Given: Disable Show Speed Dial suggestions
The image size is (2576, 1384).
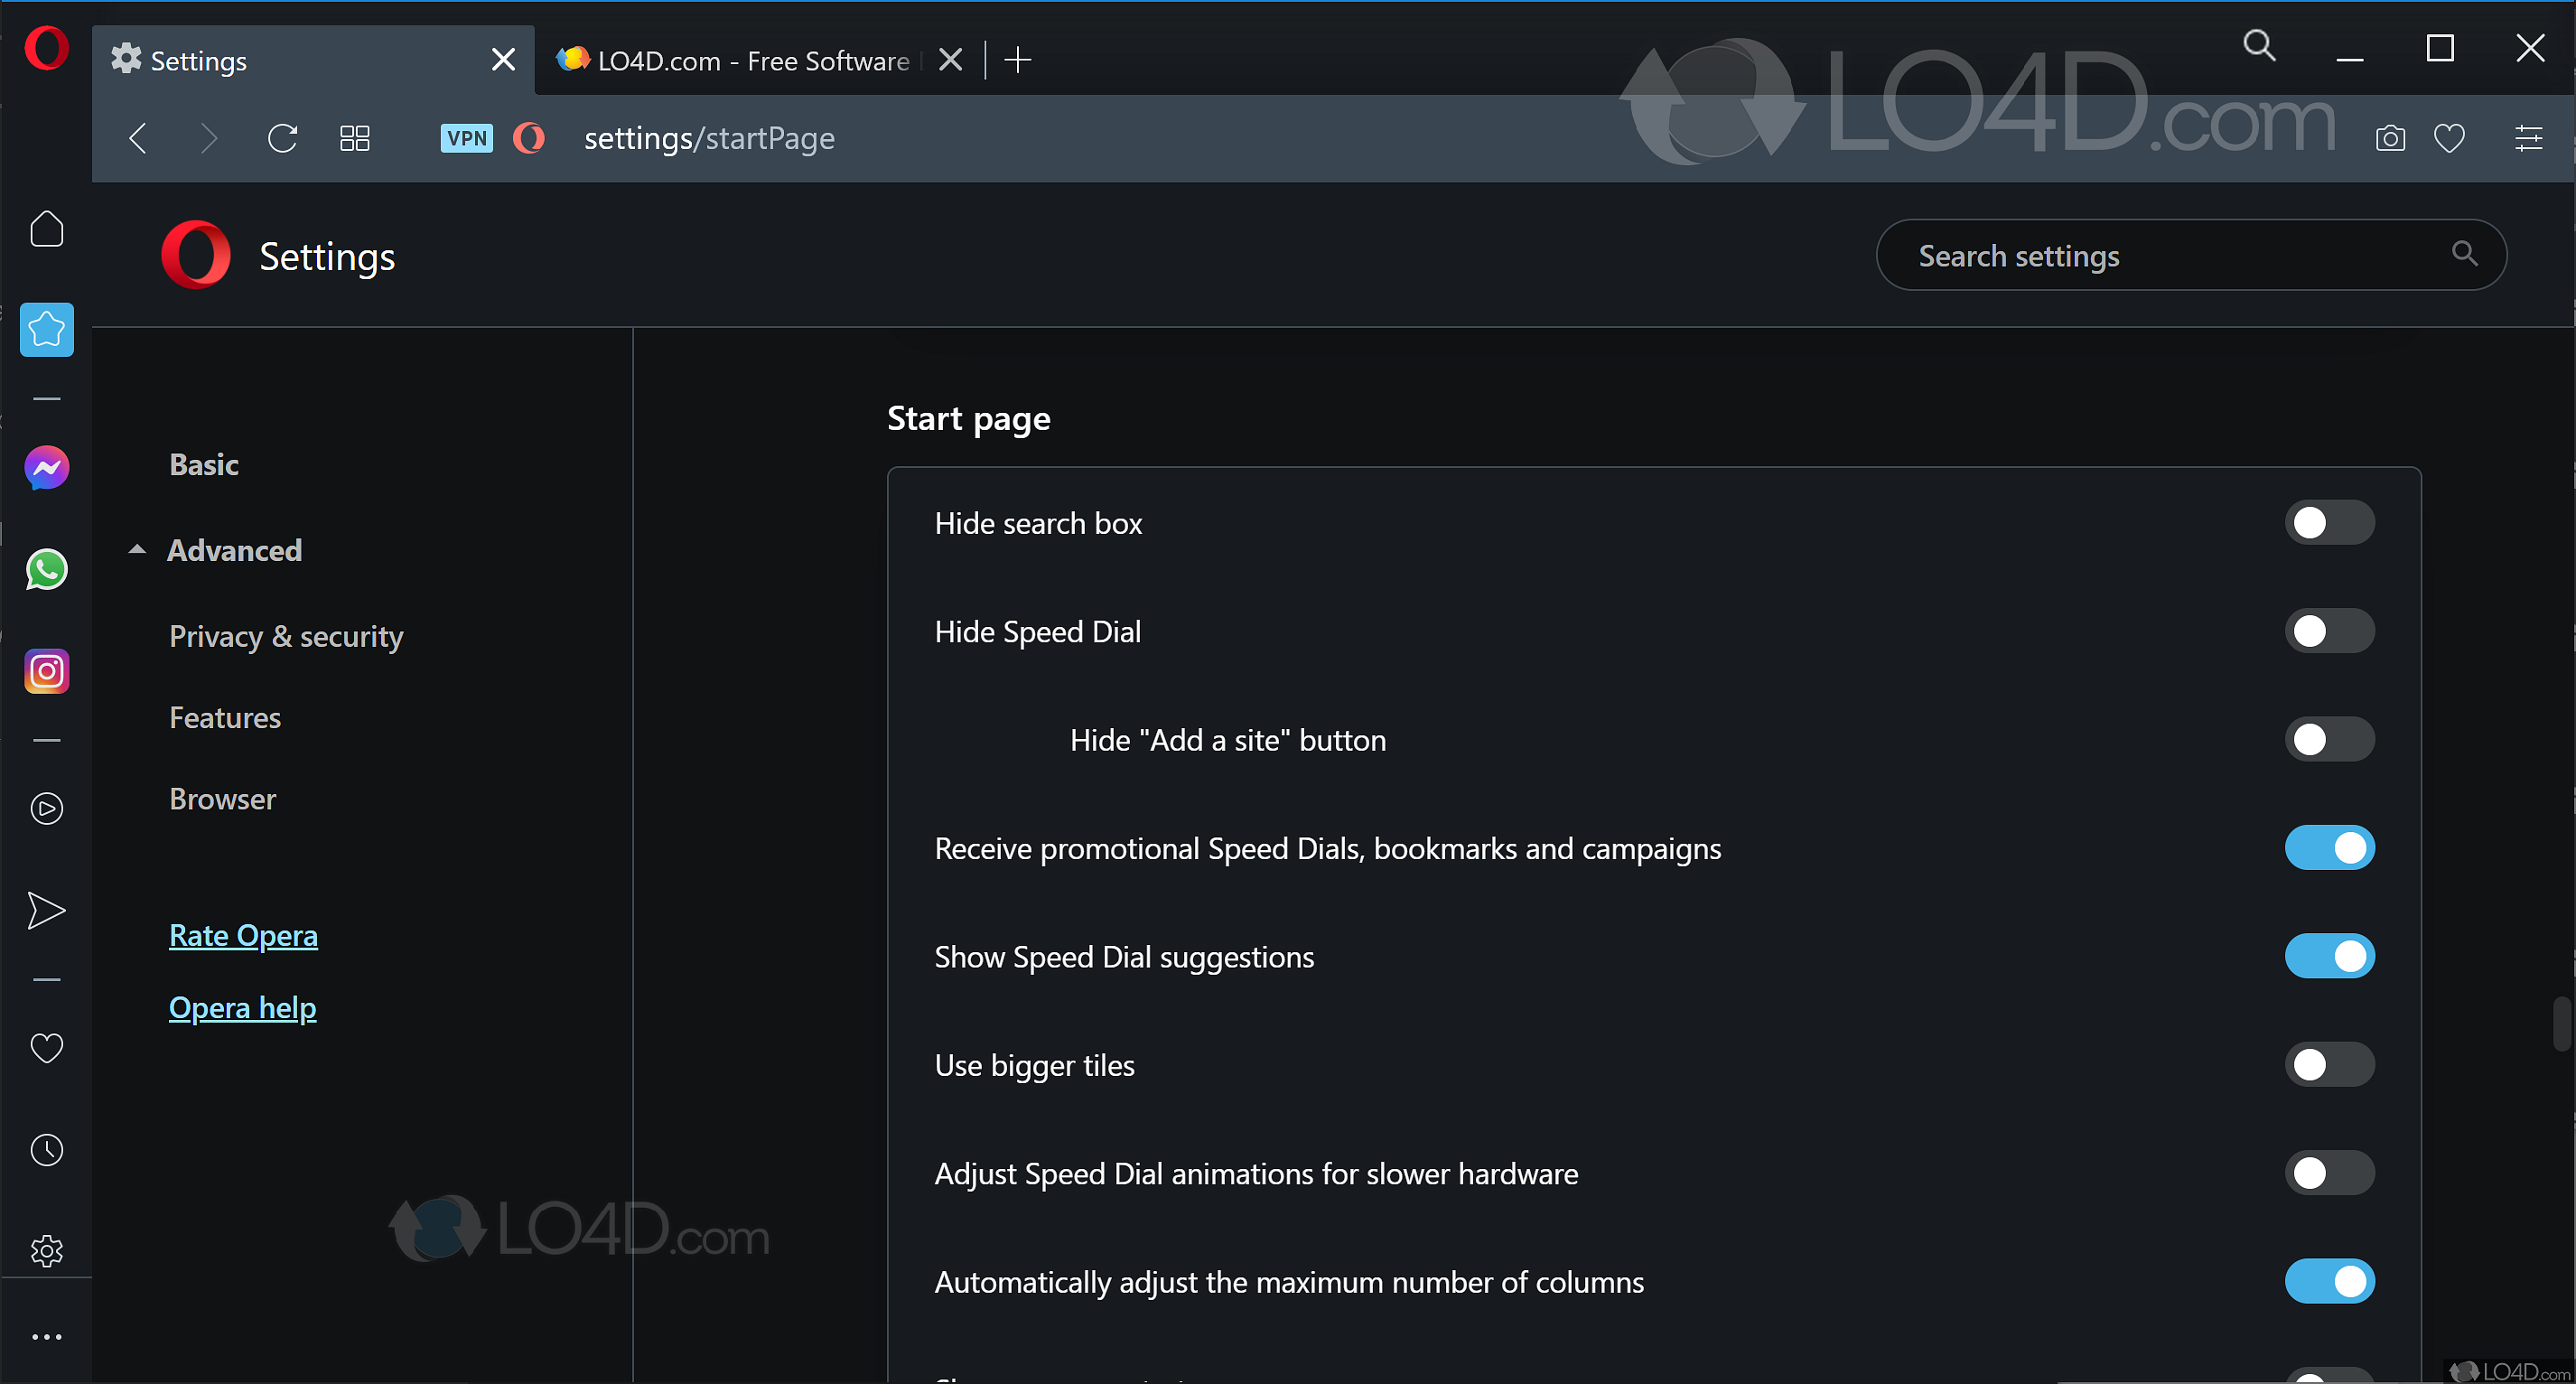Looking at the screenshot, I should (2329, 956).
